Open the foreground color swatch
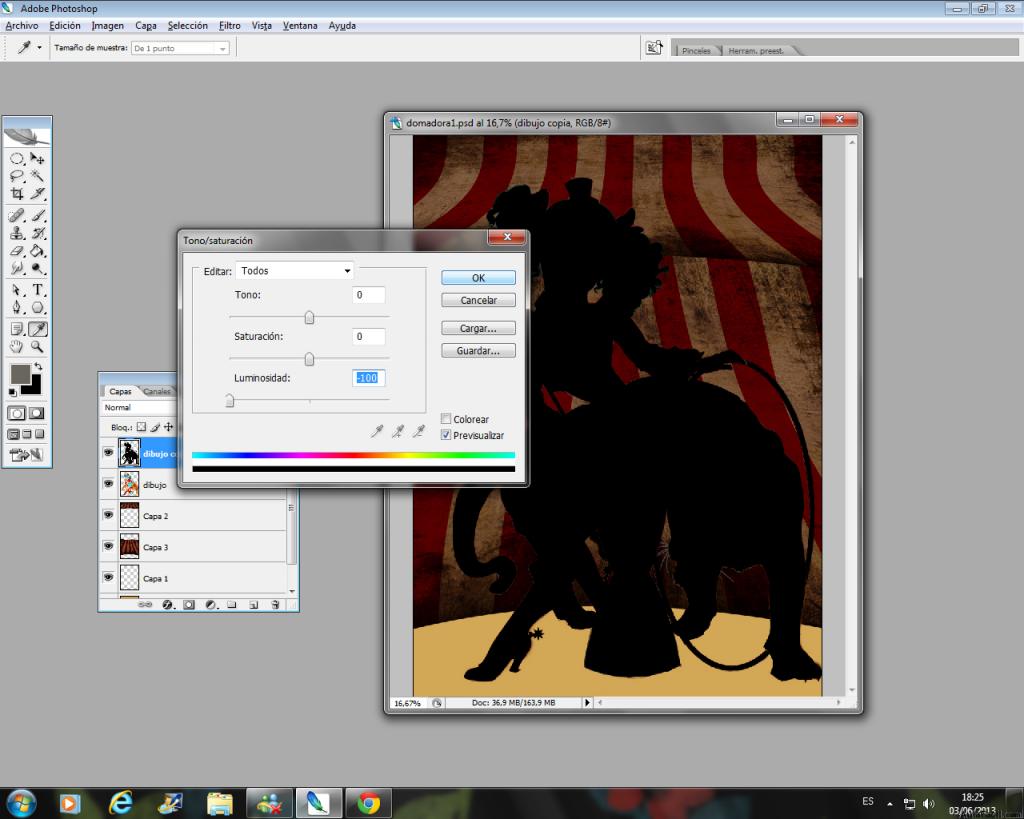 click(x=20, y=374)
